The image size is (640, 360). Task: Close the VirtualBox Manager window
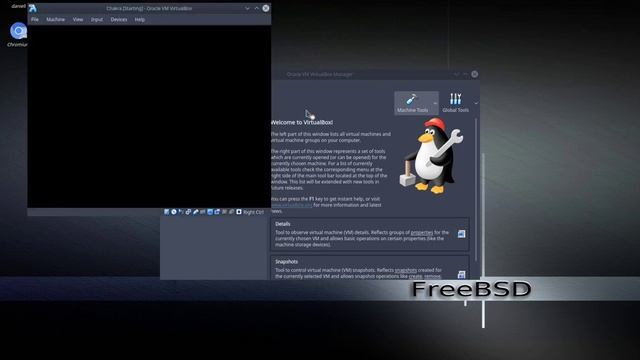[475, 74]
